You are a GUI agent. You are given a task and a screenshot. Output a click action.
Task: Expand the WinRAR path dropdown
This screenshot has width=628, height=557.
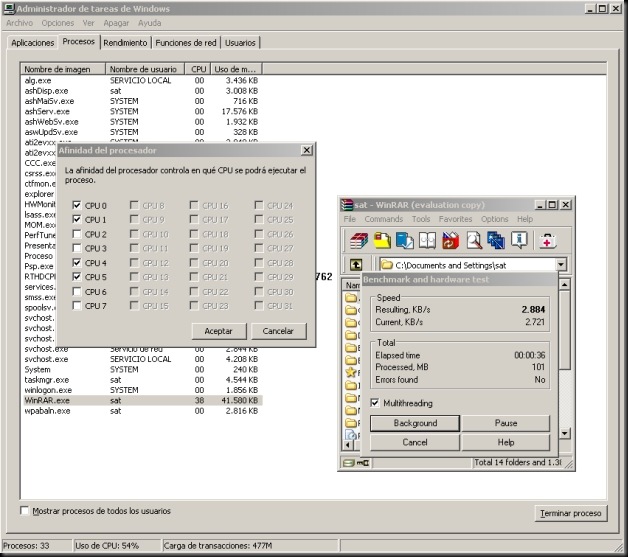tap(561, 265)
